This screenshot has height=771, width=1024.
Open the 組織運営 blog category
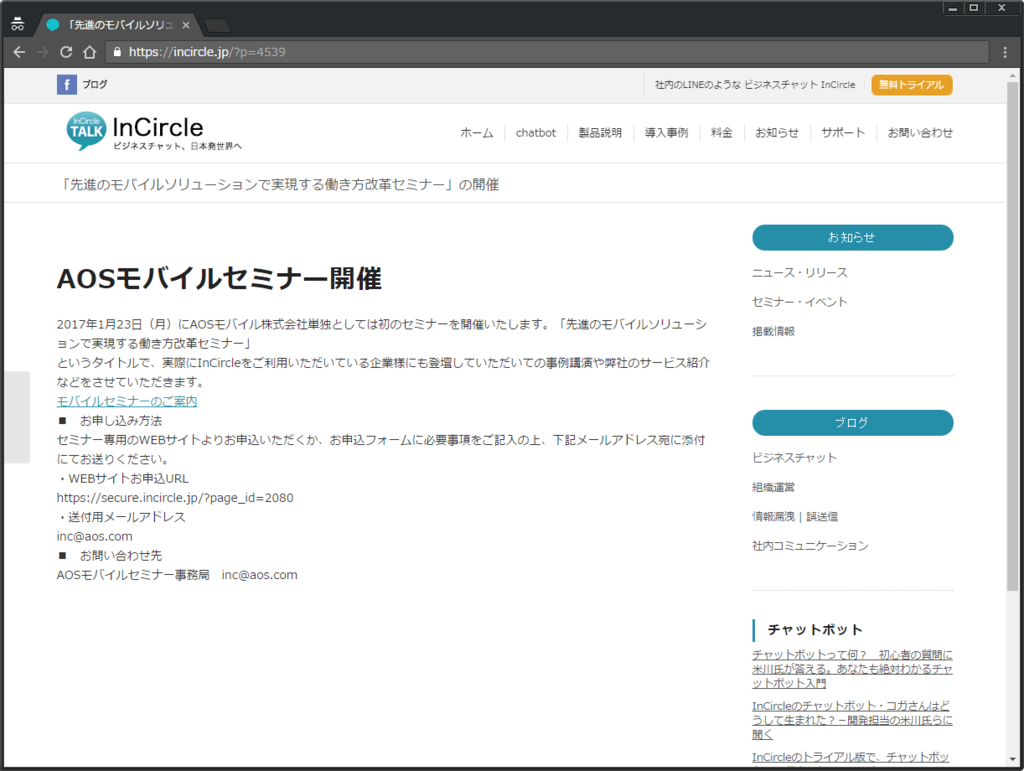pos(773,487)
